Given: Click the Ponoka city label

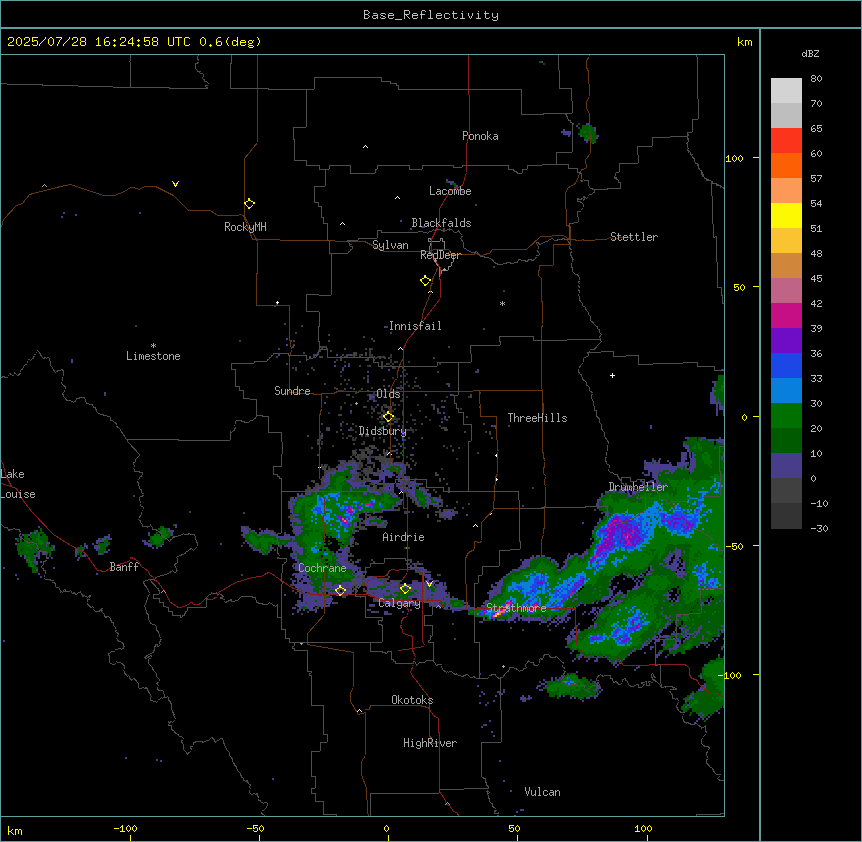Looking at the screenshot, I should coord(480,136).
